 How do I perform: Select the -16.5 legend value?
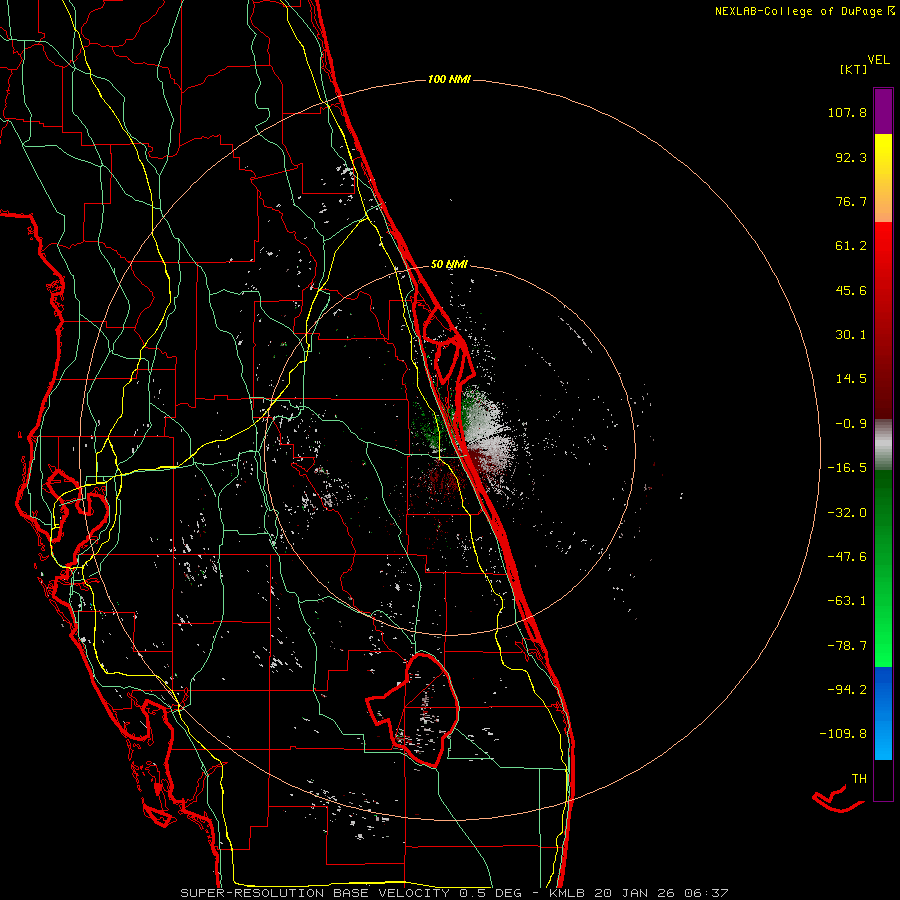tap(847, 468)
